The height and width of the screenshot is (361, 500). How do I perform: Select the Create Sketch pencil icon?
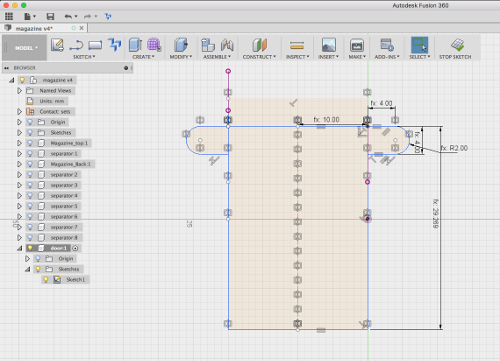tap(57, 45)
